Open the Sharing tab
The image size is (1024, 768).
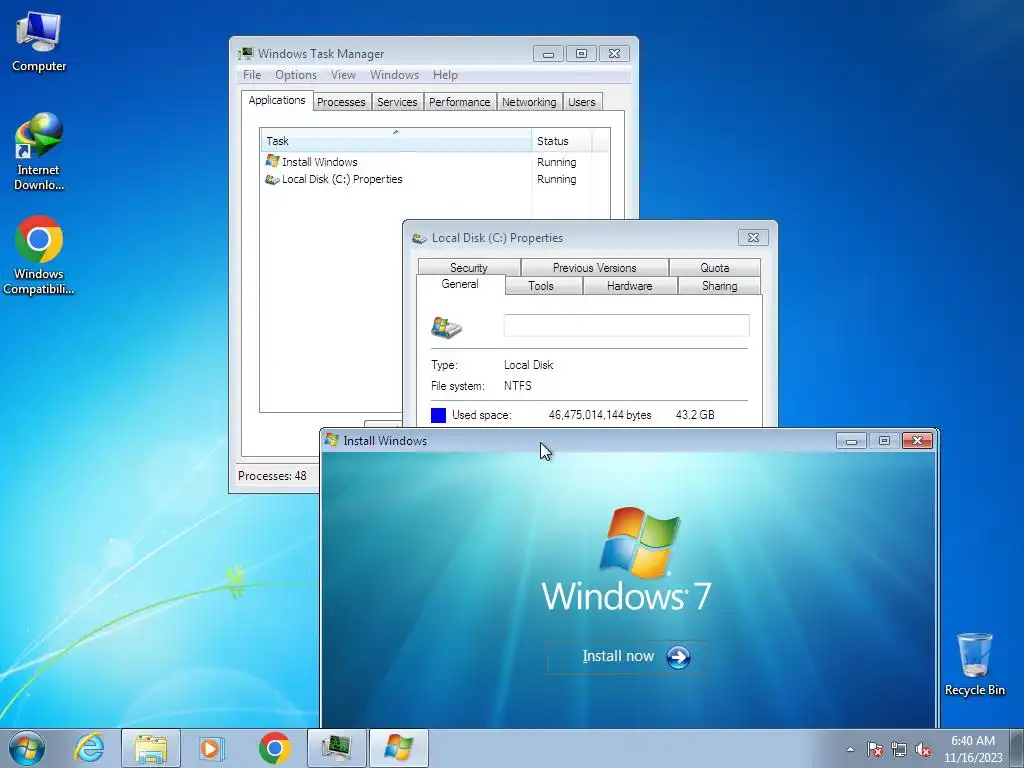[x=719, y=286]
